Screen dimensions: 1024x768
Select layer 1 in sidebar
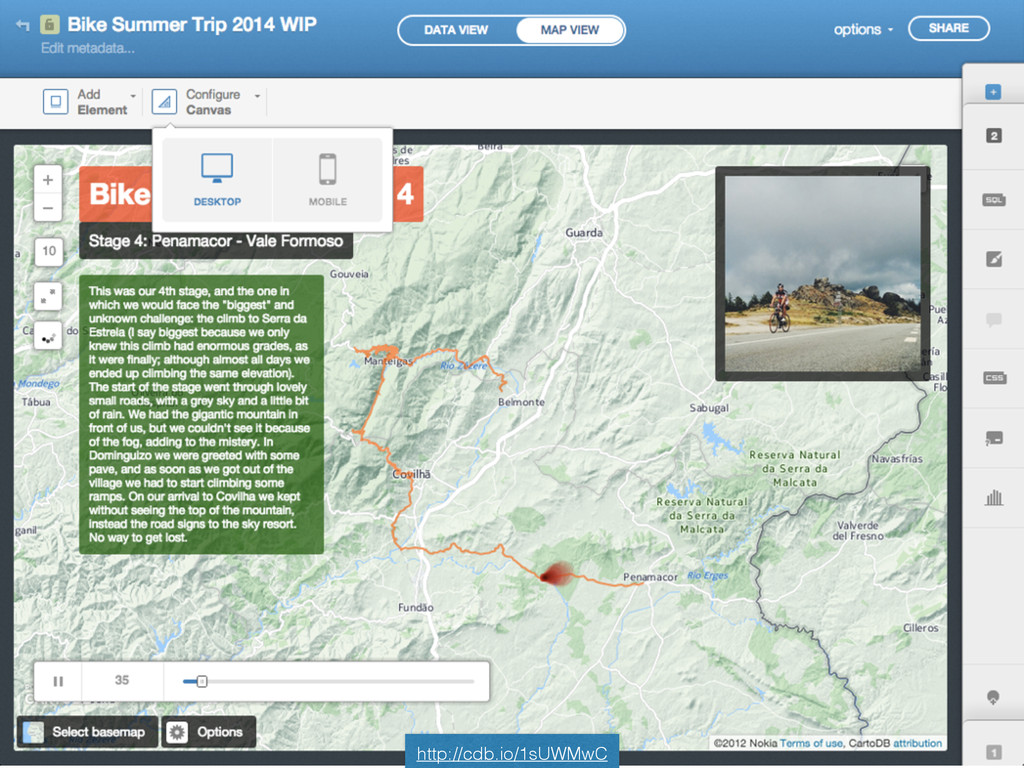click(993, 752)
